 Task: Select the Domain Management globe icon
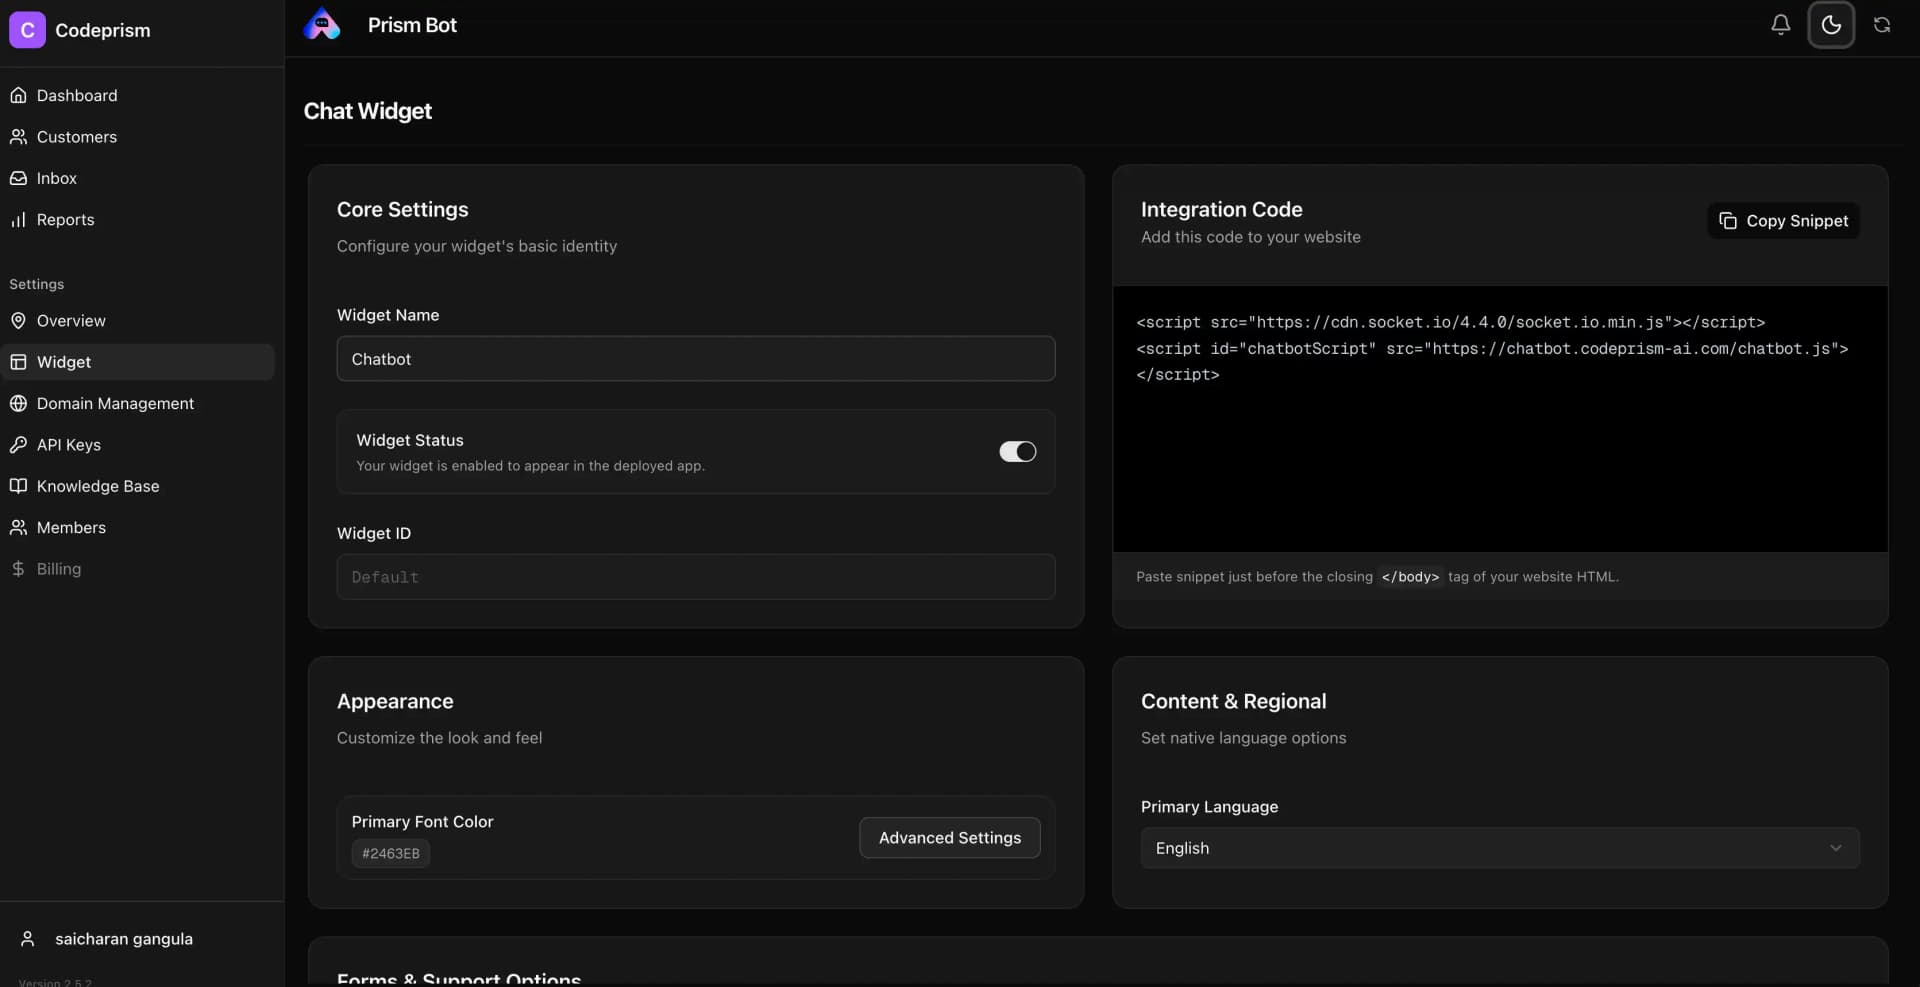20,404
